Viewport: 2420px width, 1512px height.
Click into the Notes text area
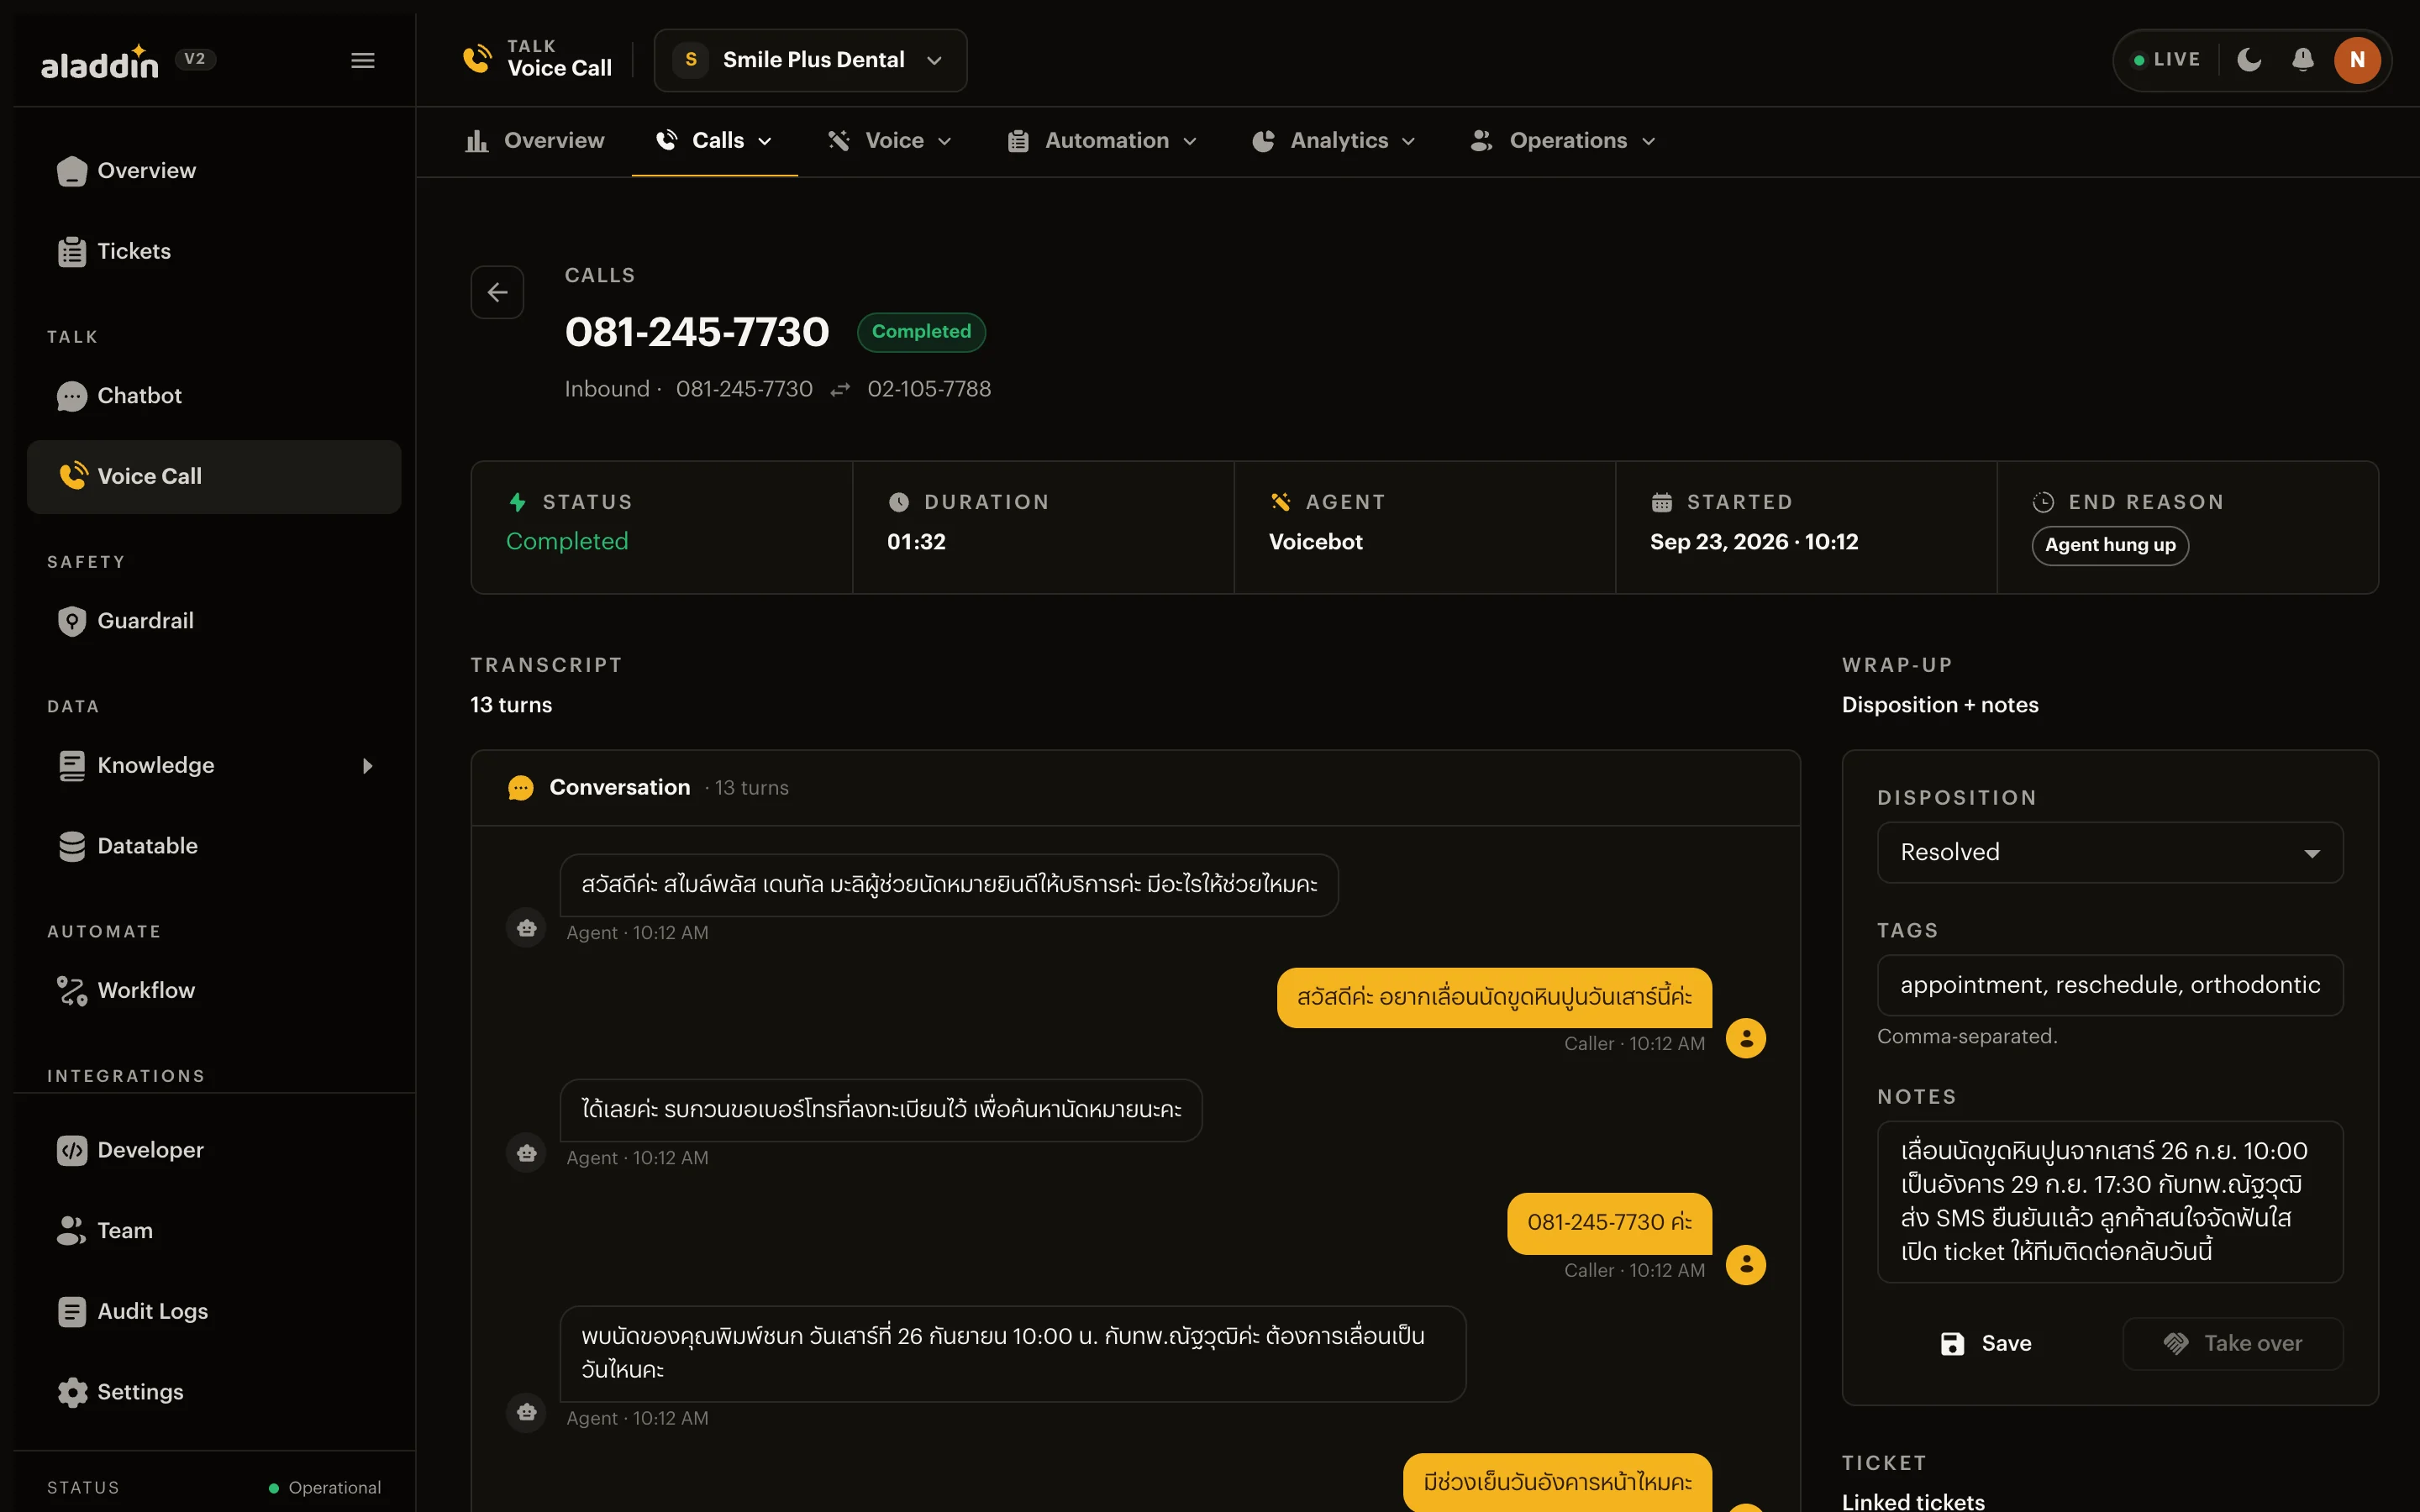[x=2110, y=1201]
